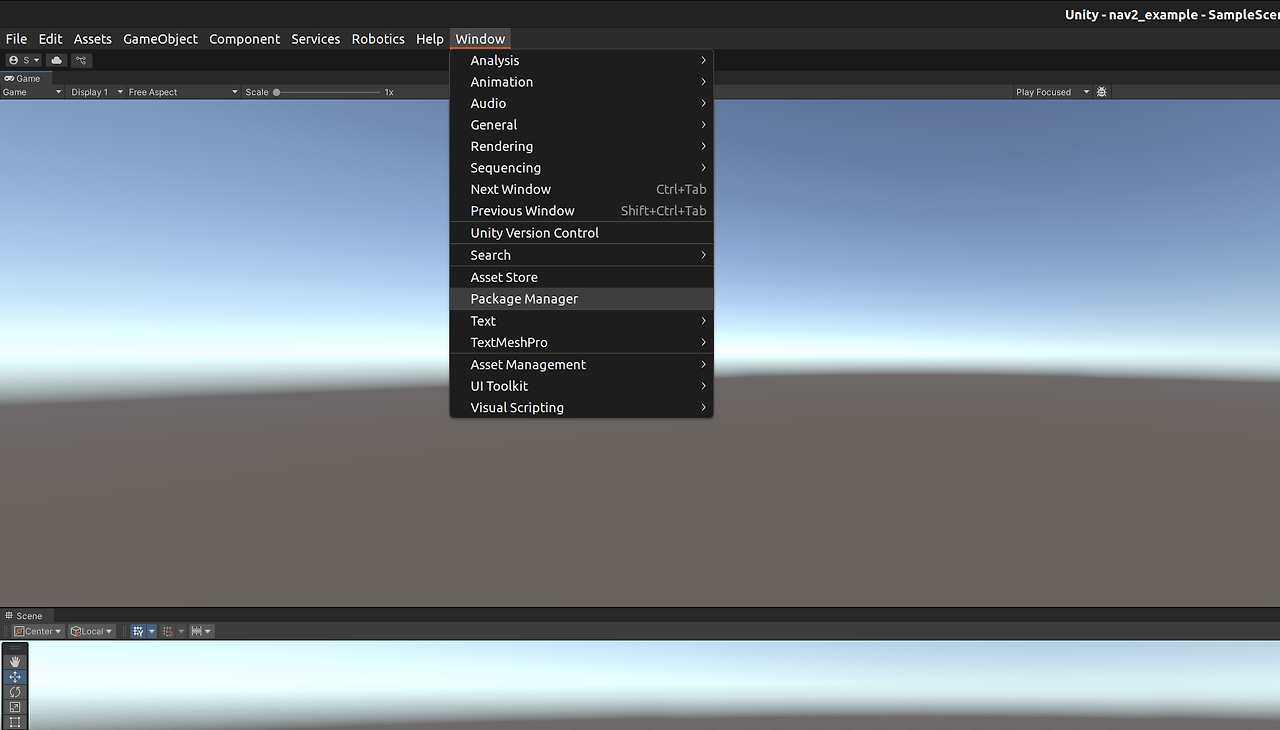
Task: Open the Display 1 dropdown
Action: [x=95, y=91]
